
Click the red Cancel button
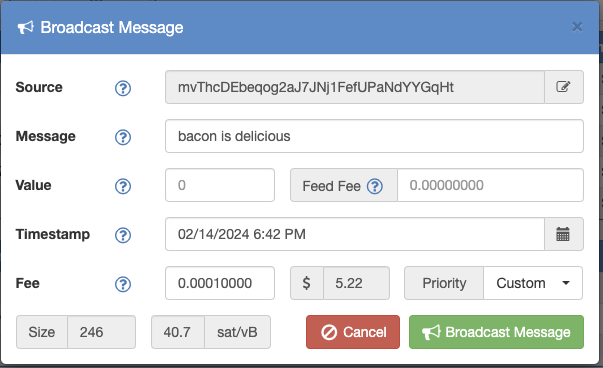(x=353, y=332)
